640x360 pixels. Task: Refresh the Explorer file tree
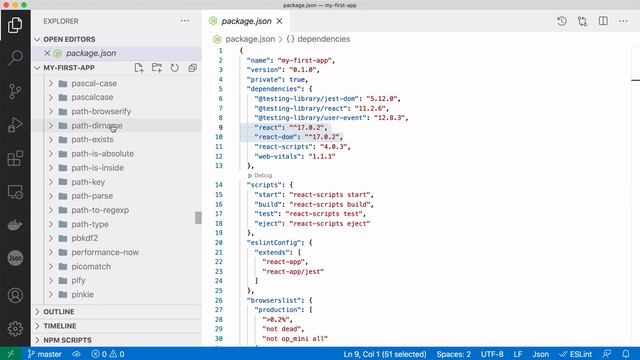175,68
